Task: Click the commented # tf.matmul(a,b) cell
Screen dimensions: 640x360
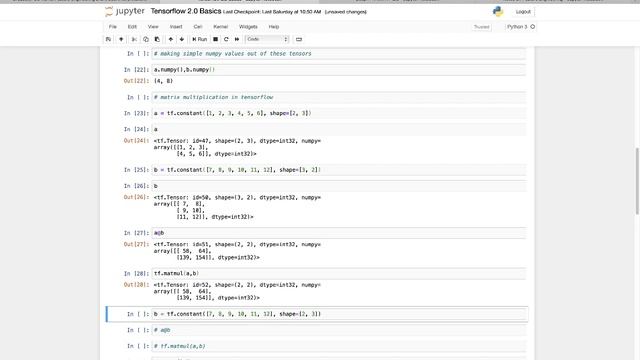Action: (x=339, y=346)
